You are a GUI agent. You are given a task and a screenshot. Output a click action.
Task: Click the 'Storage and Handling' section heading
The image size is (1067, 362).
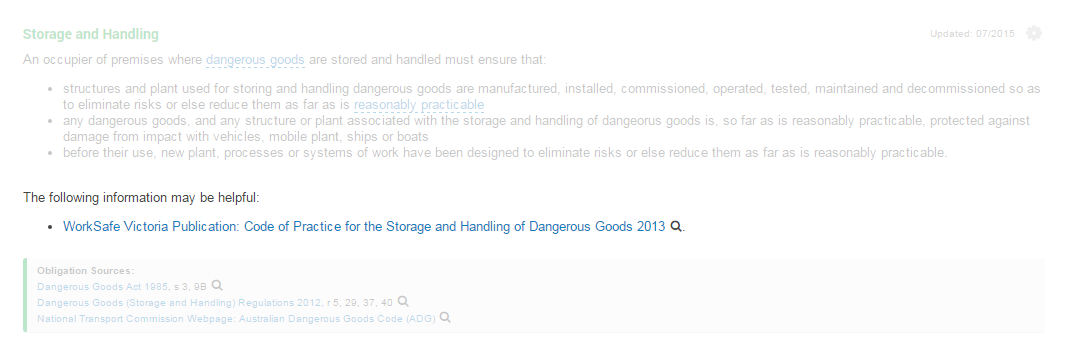pyautogui.click(x=91, y=34)
